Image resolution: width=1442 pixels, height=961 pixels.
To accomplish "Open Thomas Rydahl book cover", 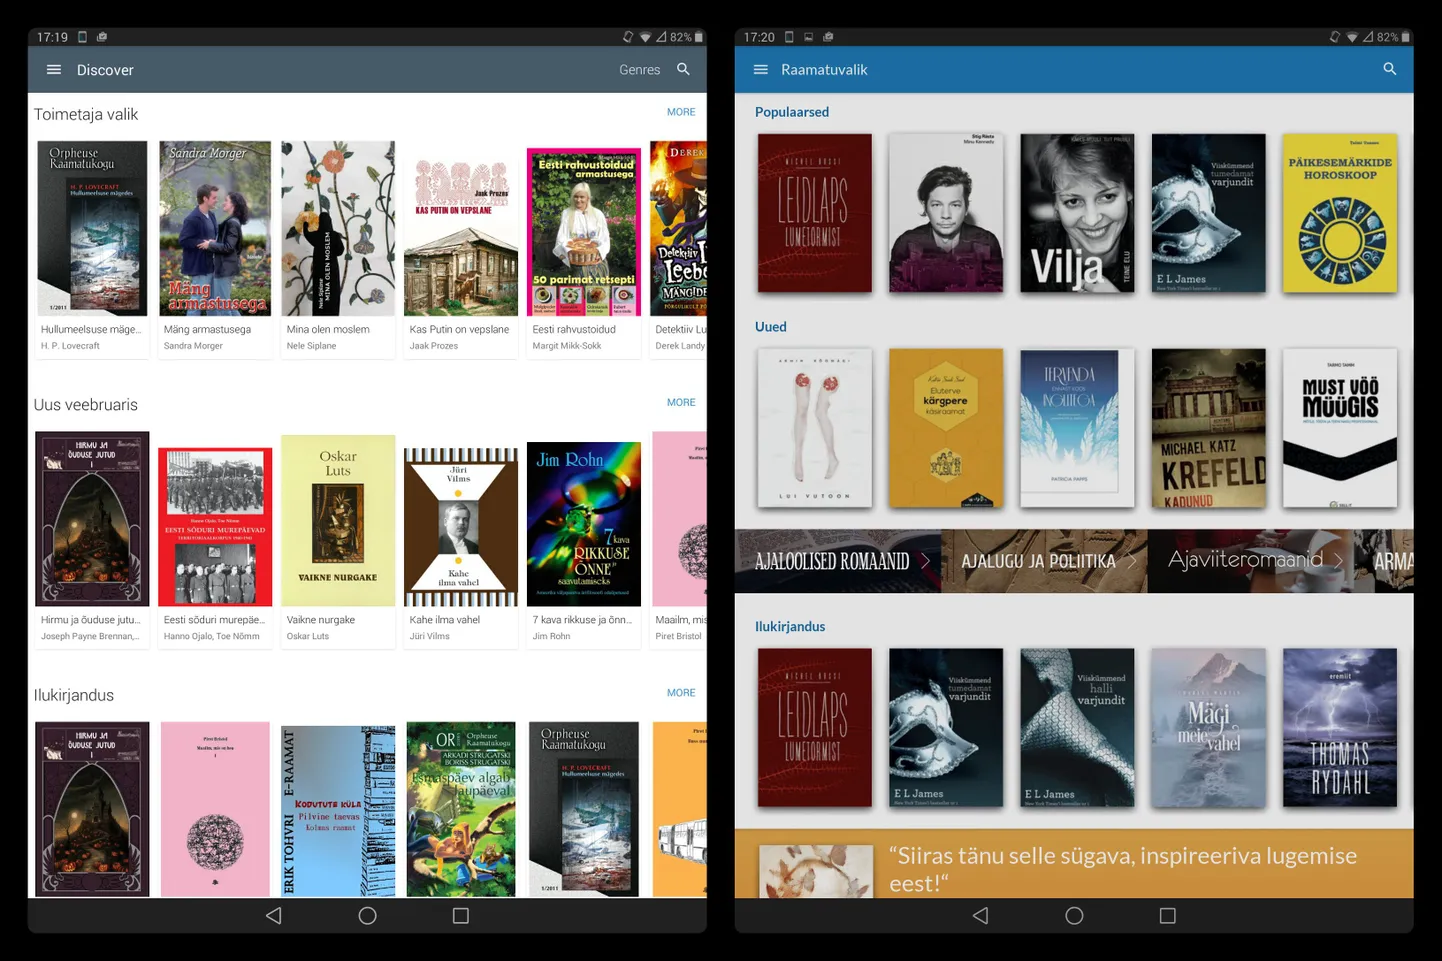I will [1340, 728].
